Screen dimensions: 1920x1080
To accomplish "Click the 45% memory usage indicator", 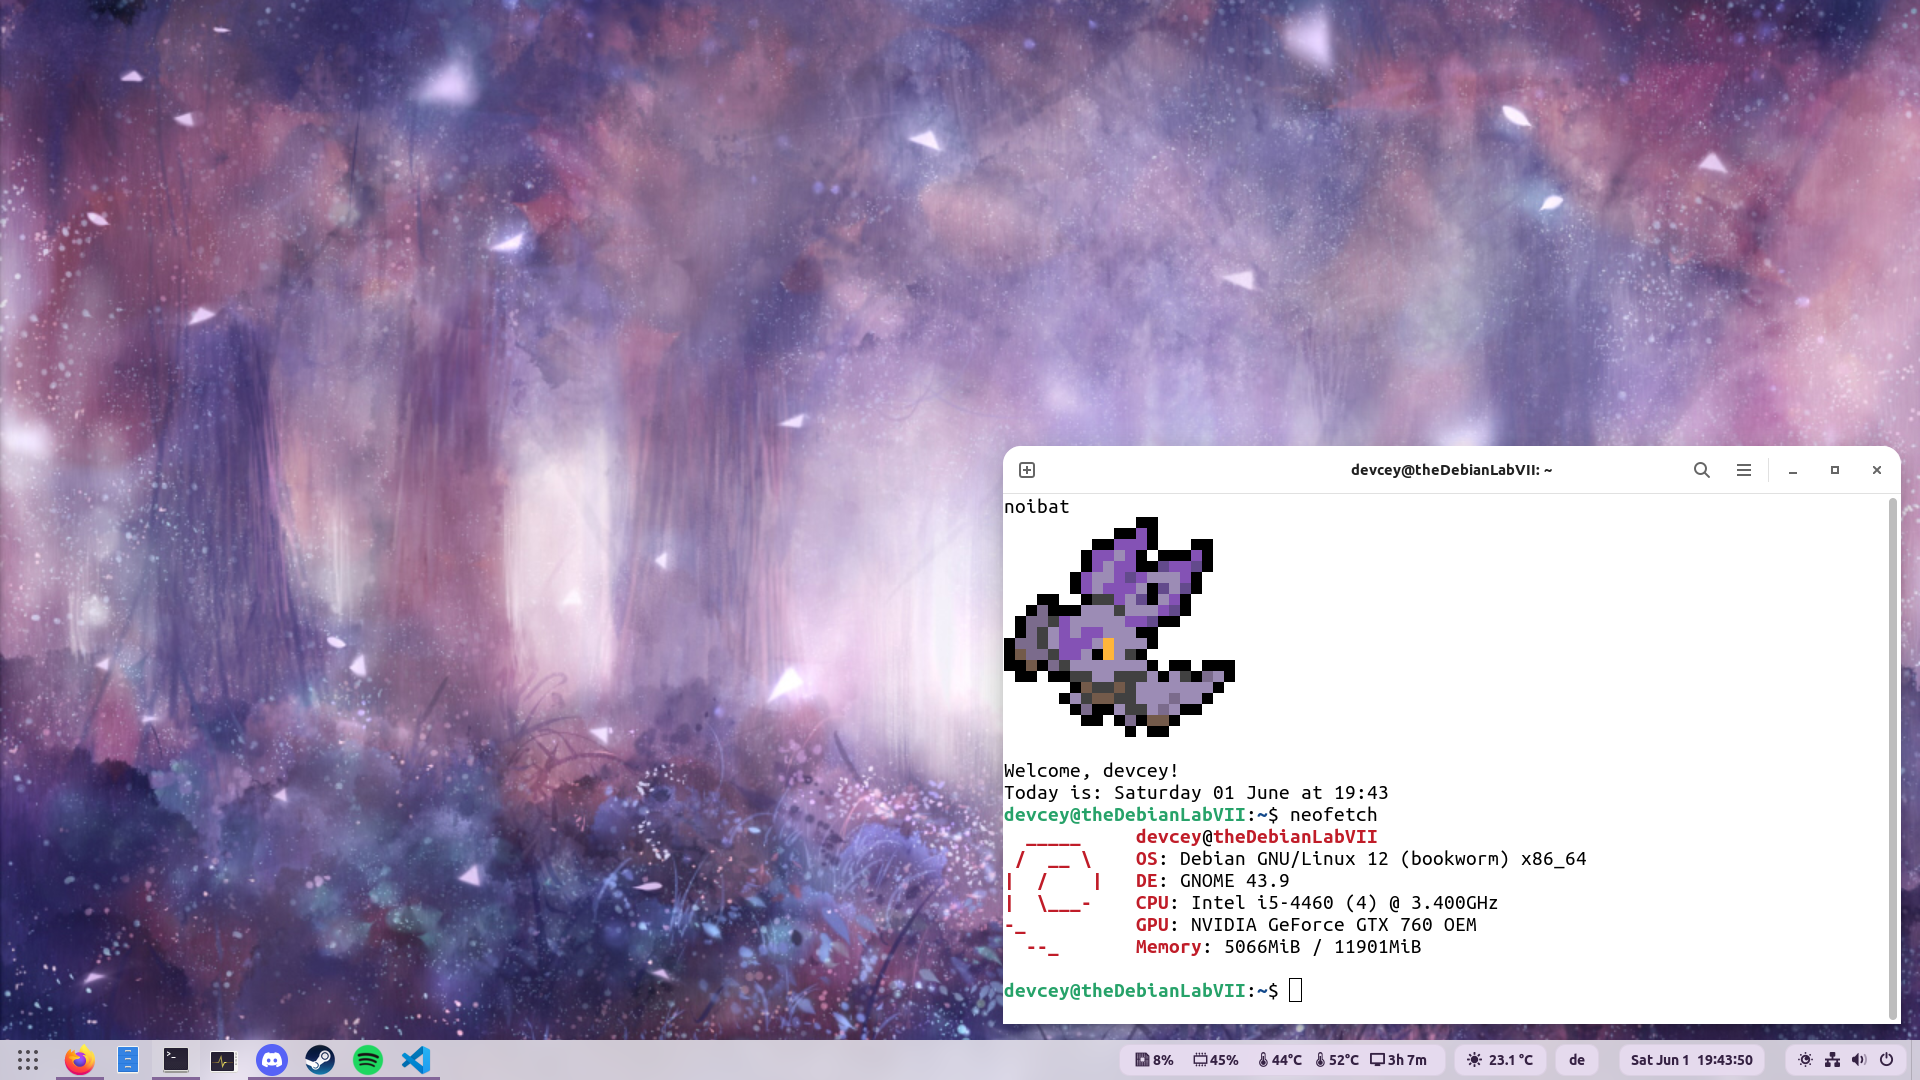I will click(x=1216, y=1060).
